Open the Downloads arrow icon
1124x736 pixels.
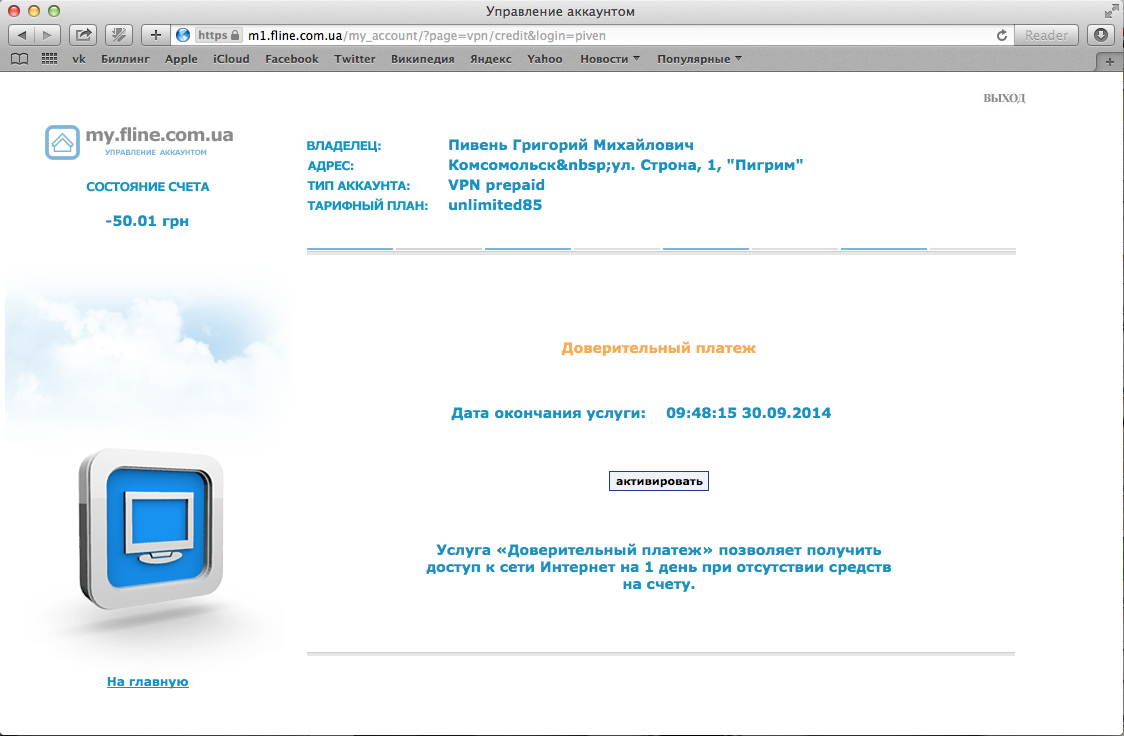[1101, 35]
